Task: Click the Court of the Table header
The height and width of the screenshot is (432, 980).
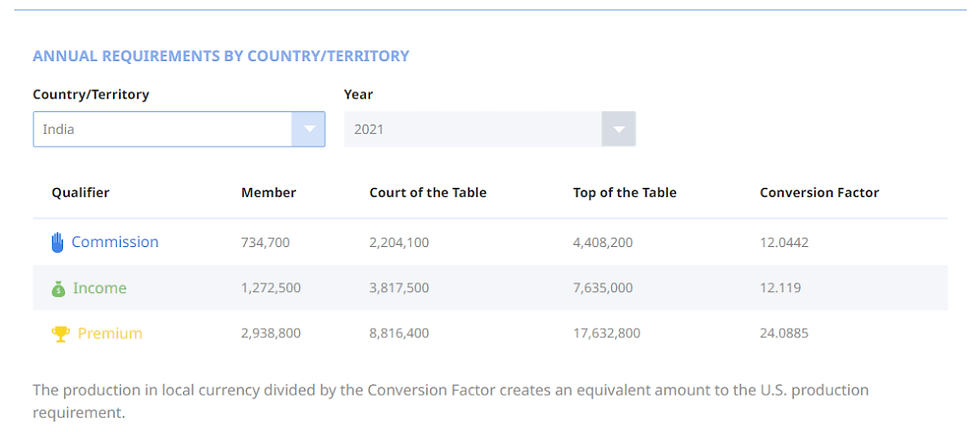Action: (428, 193)
